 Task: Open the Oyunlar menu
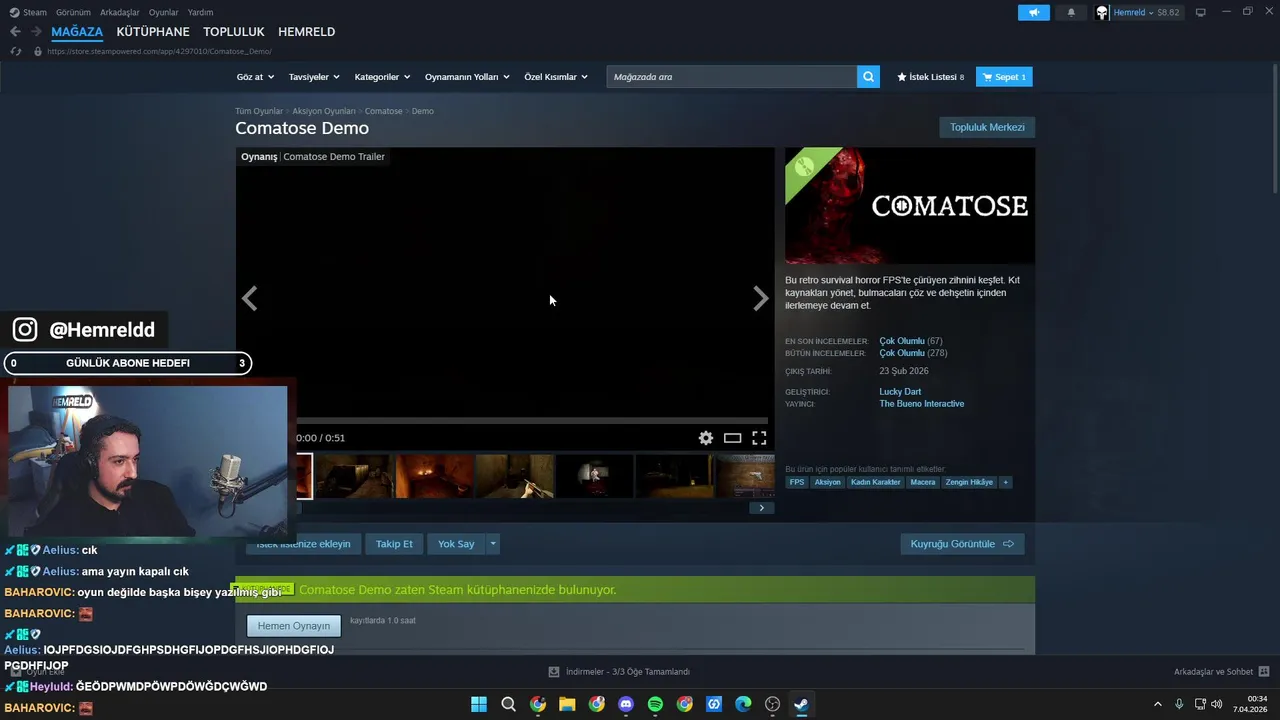[164, 12]
